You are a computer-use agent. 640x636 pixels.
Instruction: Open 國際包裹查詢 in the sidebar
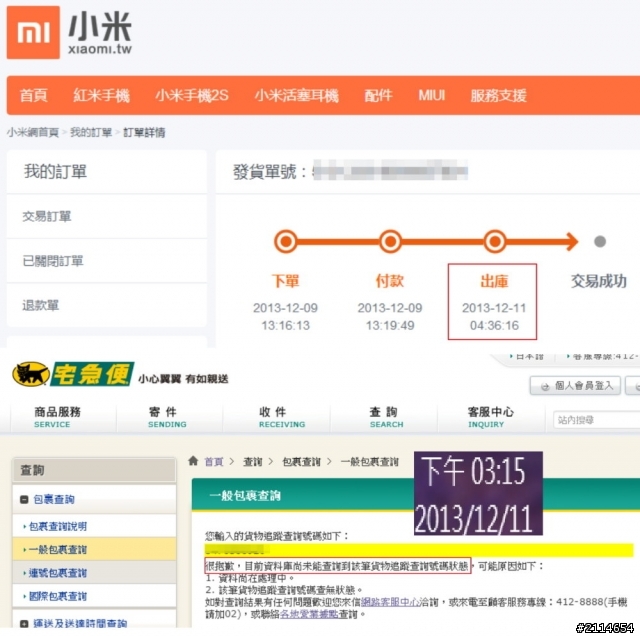58,596
